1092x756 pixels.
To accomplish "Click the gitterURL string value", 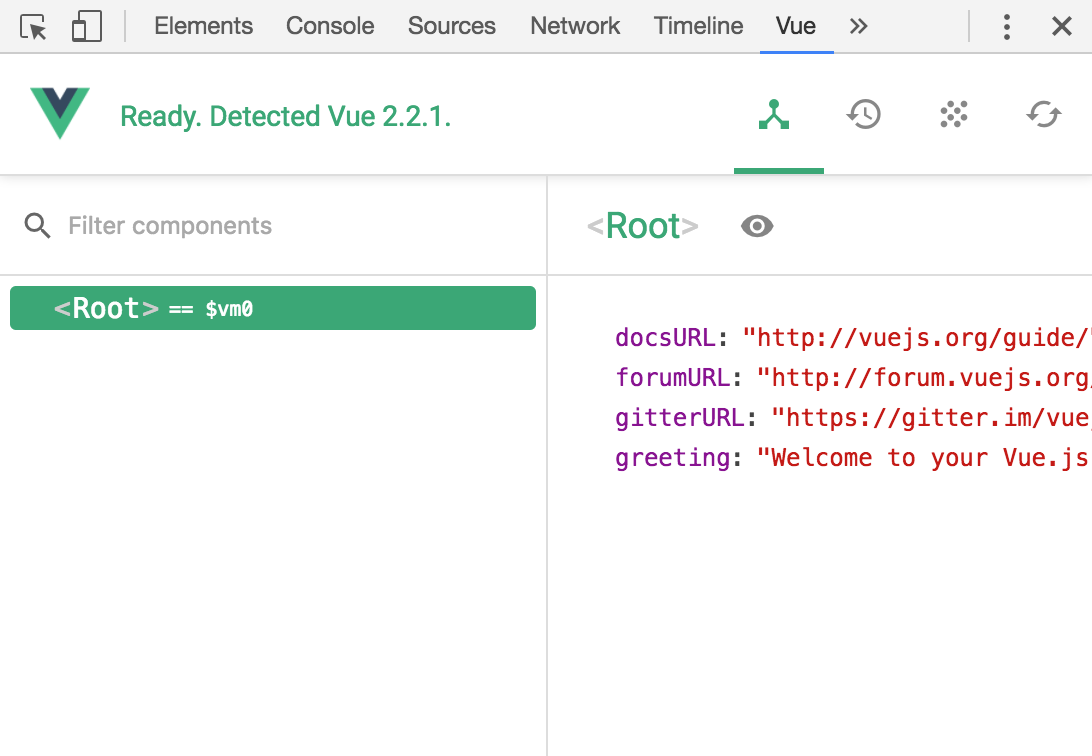I will 932,418.
